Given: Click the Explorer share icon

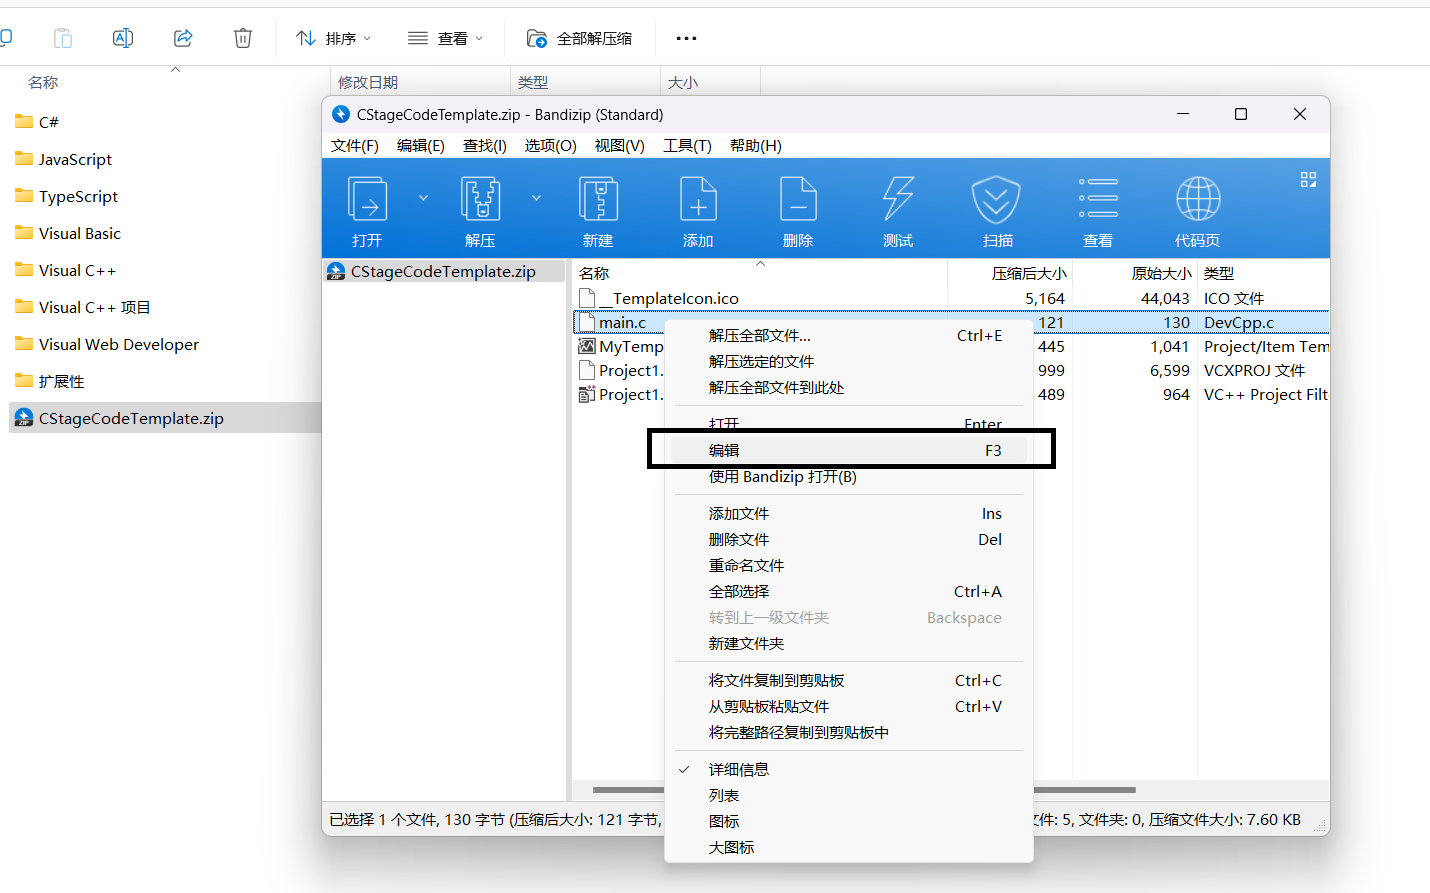Looking at the screenshot, I should click(183, 38).
